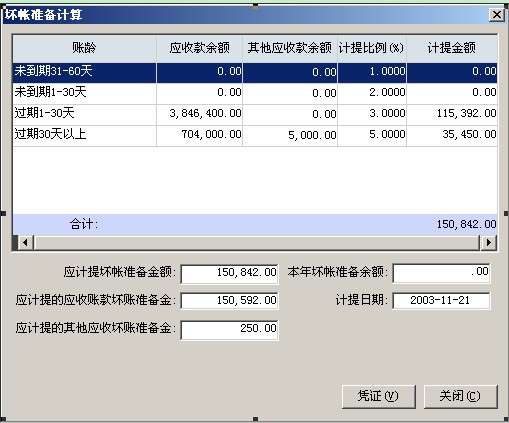Click the 关闭(C) close button

pyautogui.click(x=460, y=396)
